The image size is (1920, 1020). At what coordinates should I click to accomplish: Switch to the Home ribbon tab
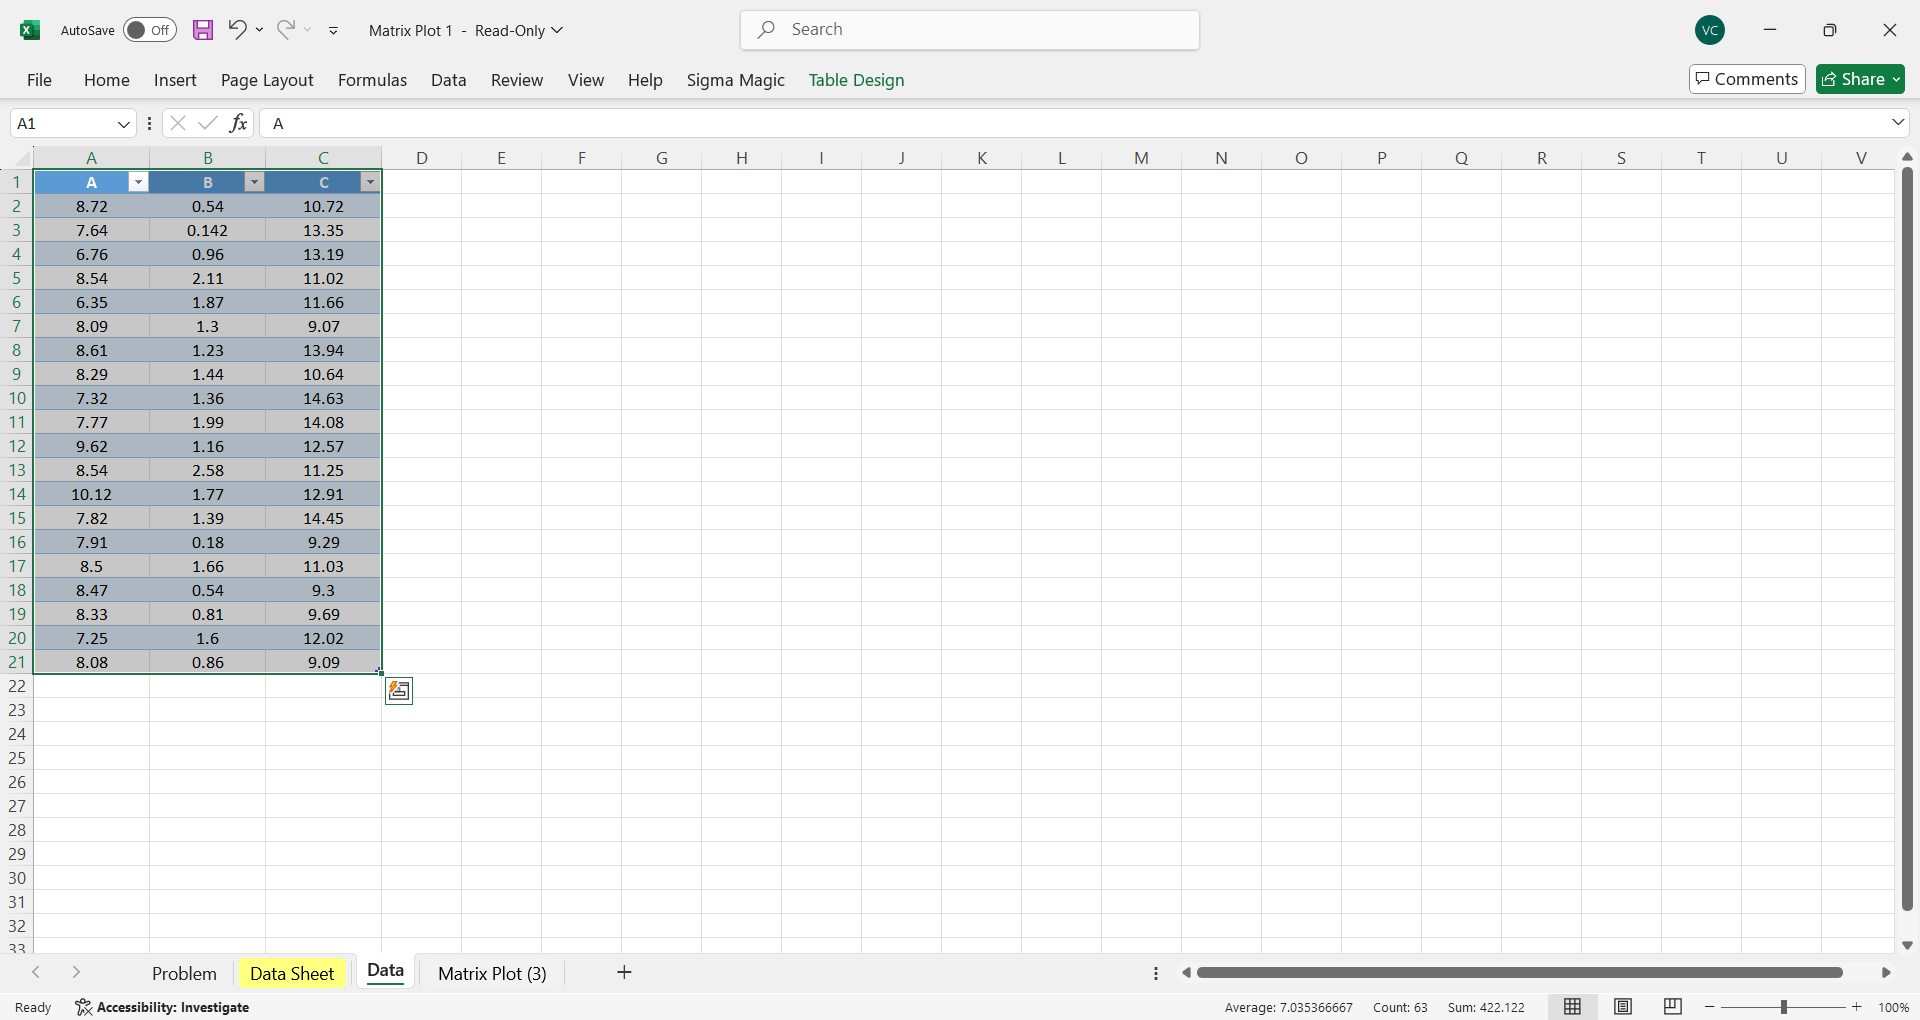107,80
